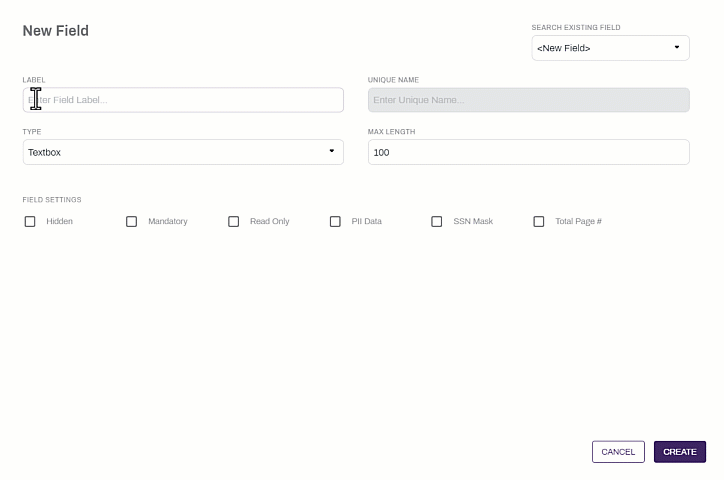Check the Total Page # box
The height and width of the screenshot is (480, 724).
tap(539, 222)
